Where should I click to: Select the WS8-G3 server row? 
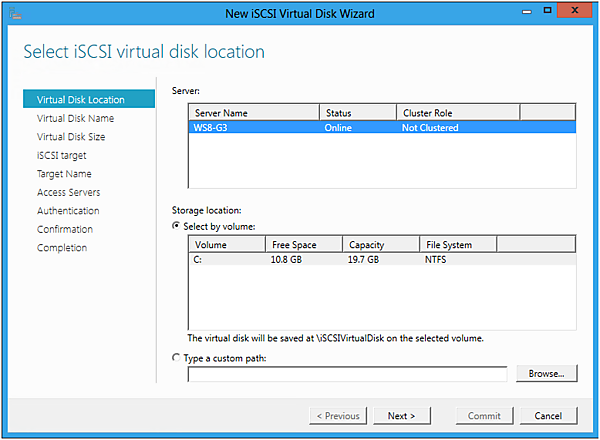(382, 128)
